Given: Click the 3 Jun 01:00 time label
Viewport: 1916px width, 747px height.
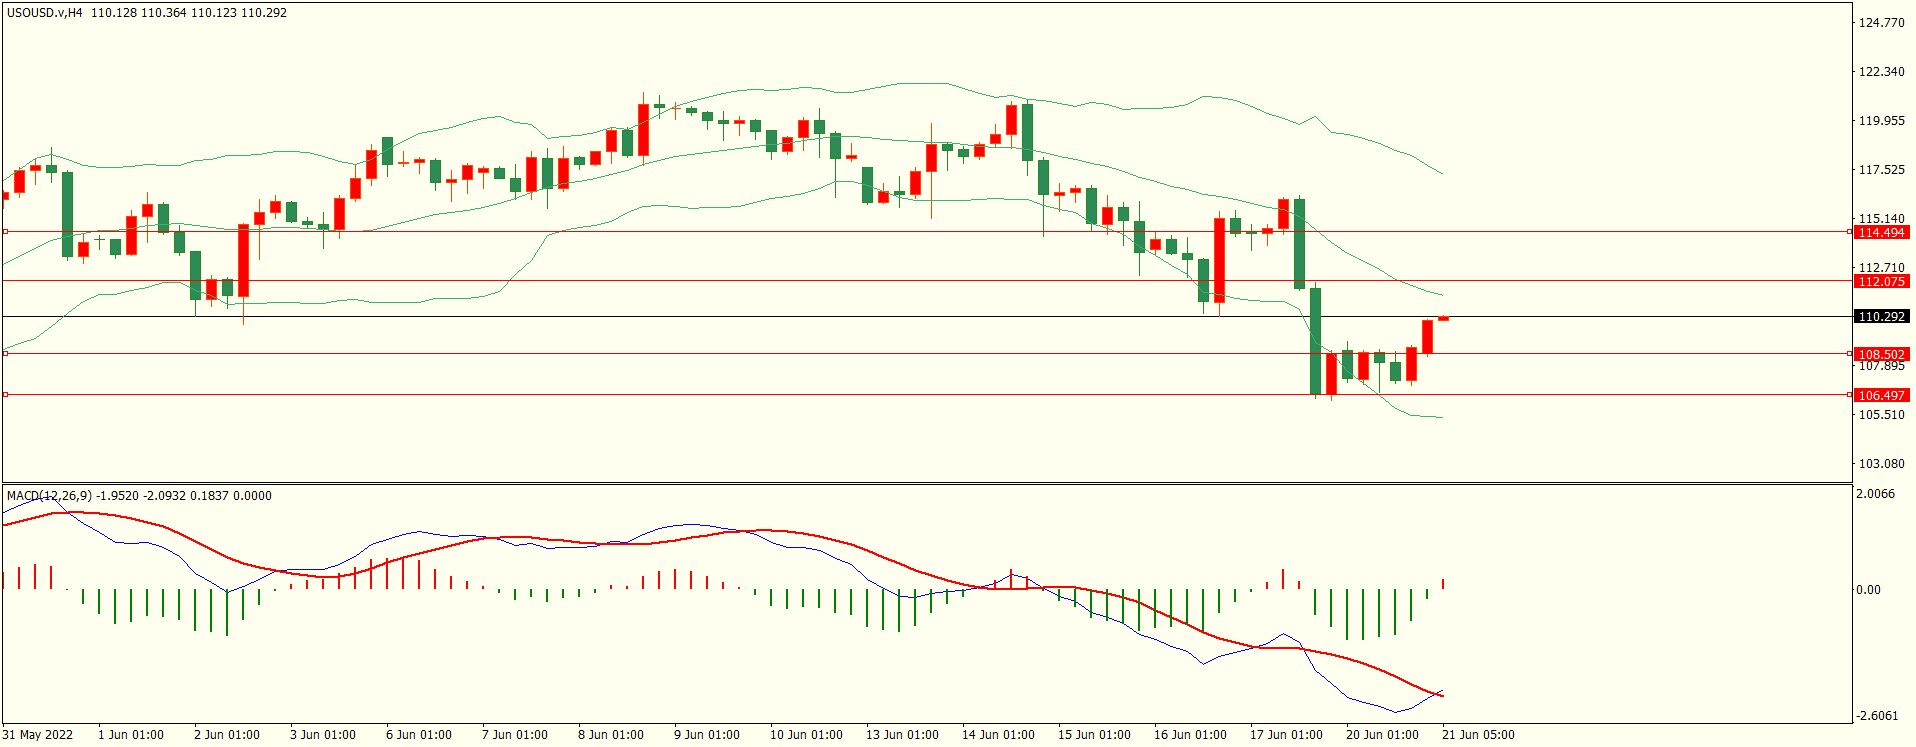Looking at the screenshot, I should tap(323, 734).
